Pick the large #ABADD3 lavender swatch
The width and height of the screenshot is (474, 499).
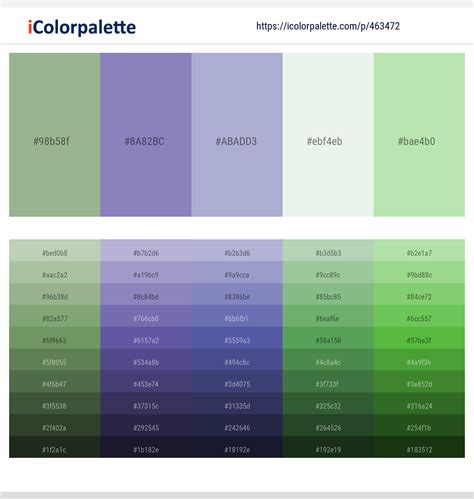coord(237,135)
